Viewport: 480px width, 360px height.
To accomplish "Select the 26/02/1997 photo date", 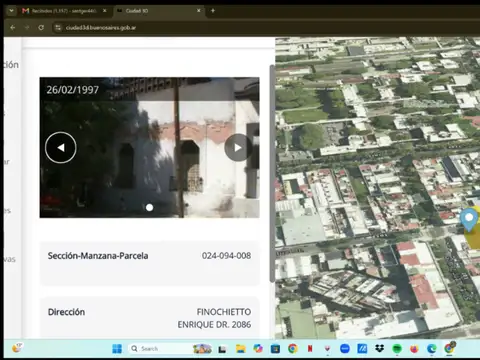I will tap(72, 90).
